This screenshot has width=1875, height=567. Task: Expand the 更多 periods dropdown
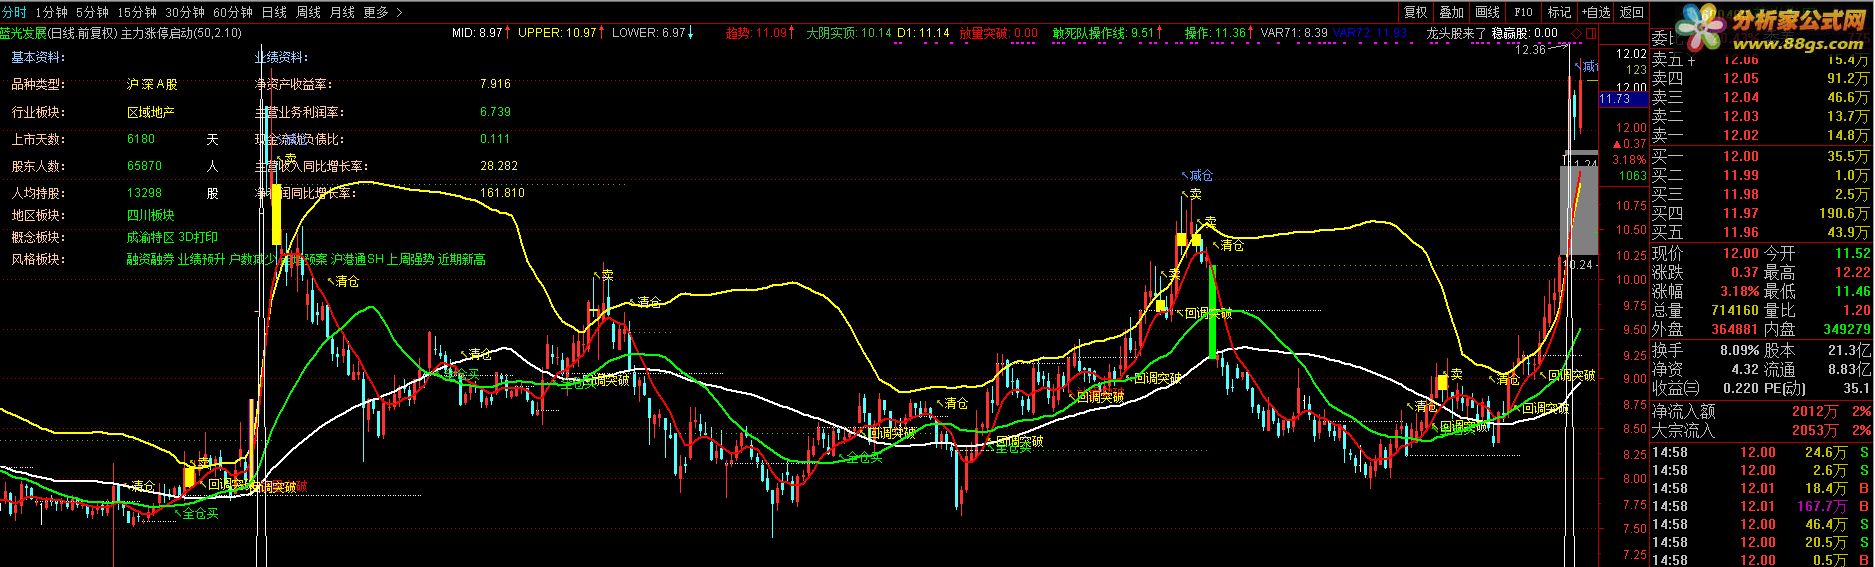click(383, 12)
